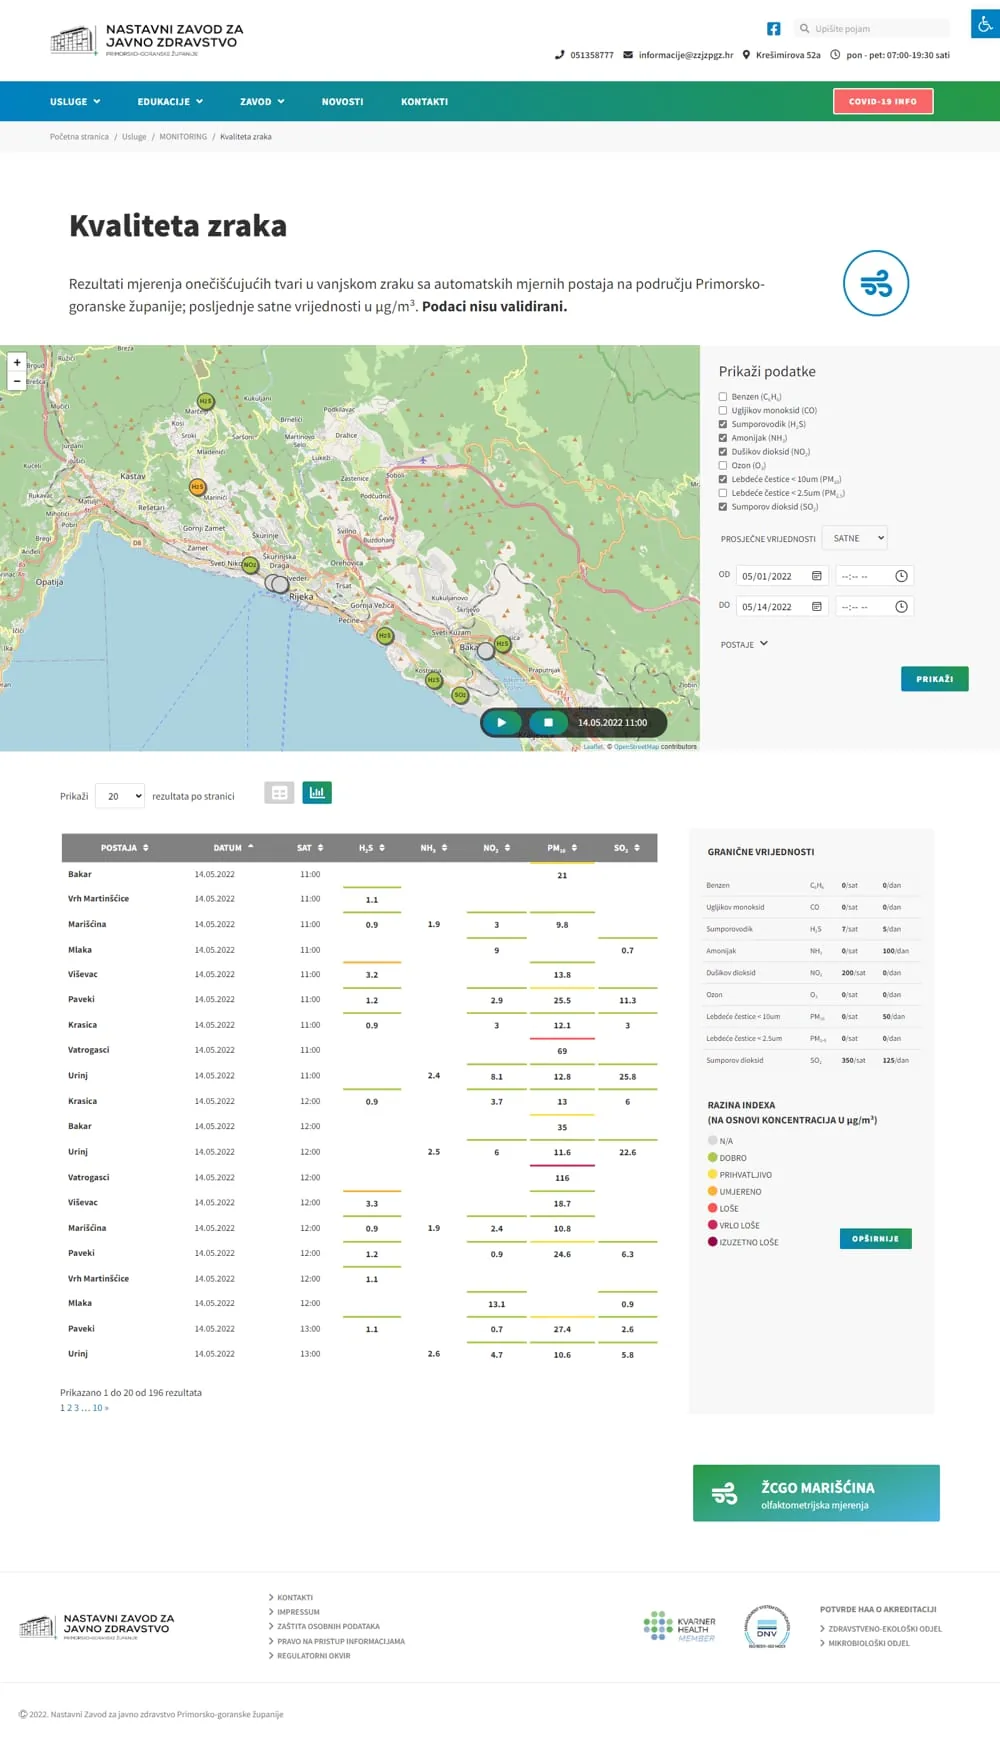Switch to chart view of results

tap(317, 793)
